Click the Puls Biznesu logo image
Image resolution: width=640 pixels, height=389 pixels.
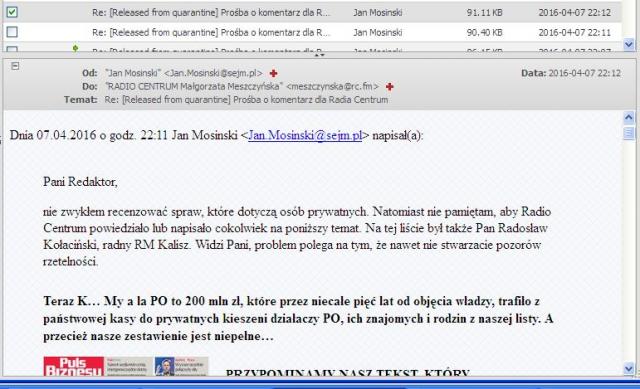pyautogui.click(x=74, y=366)
